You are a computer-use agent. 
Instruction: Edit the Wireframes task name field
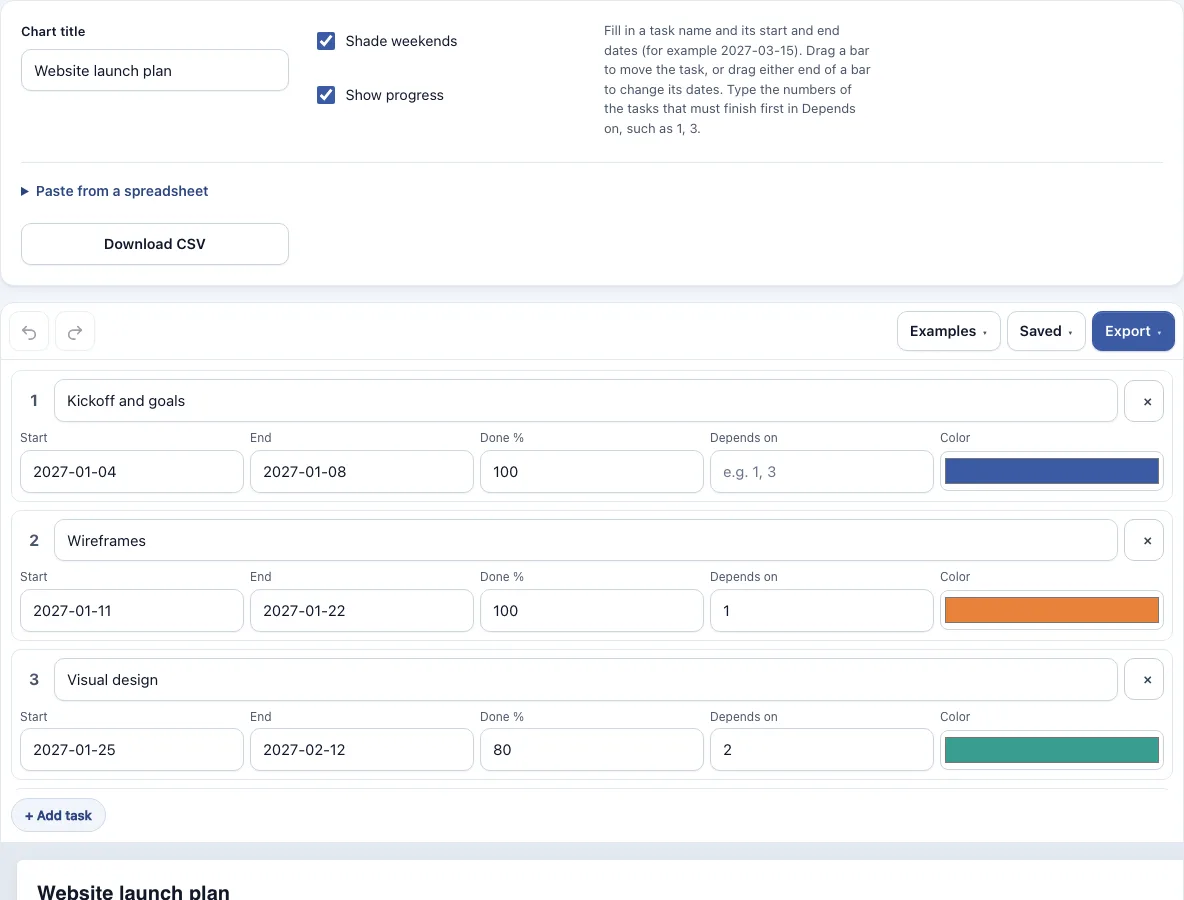pyautogui.click(x=585, y=541)
